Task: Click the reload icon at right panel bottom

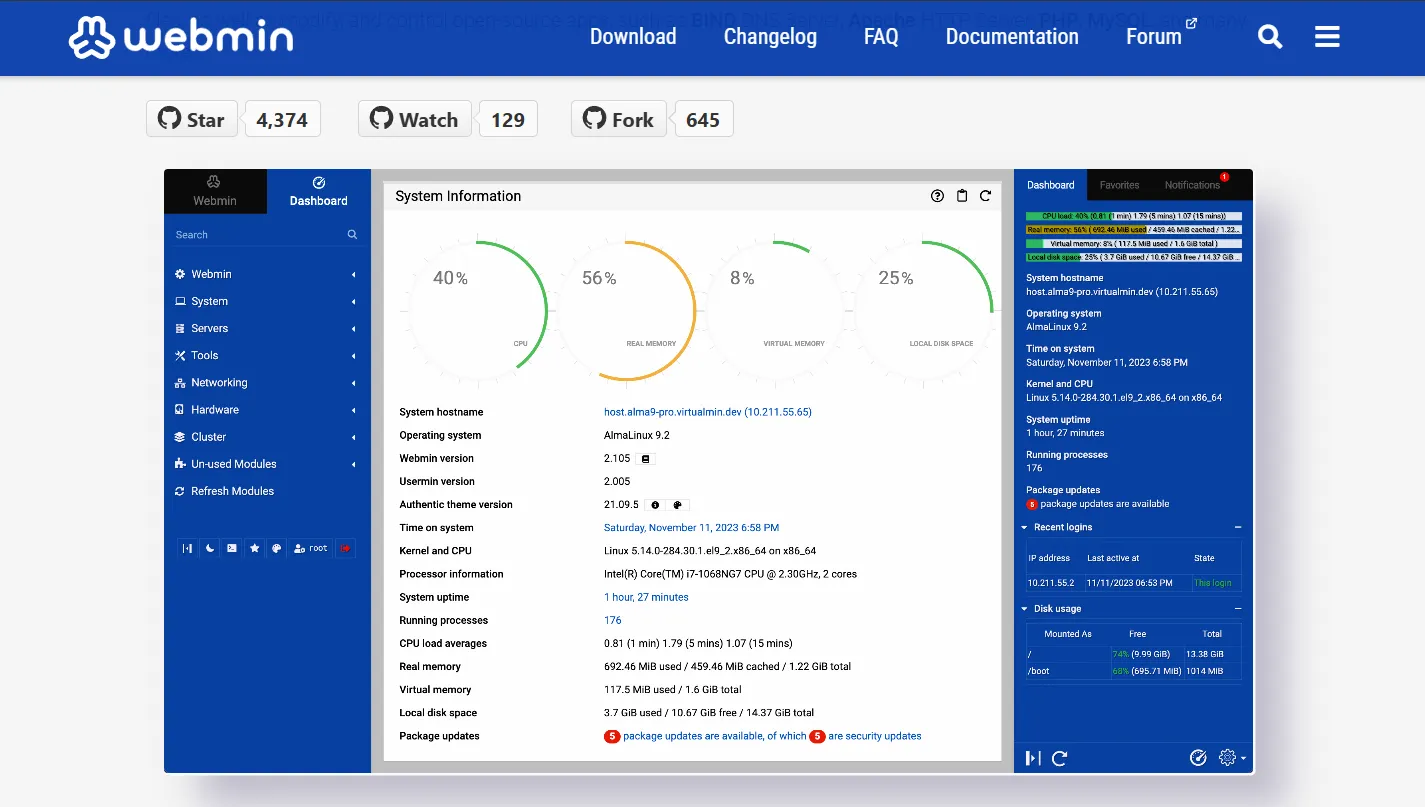Action: [1060, 758]
